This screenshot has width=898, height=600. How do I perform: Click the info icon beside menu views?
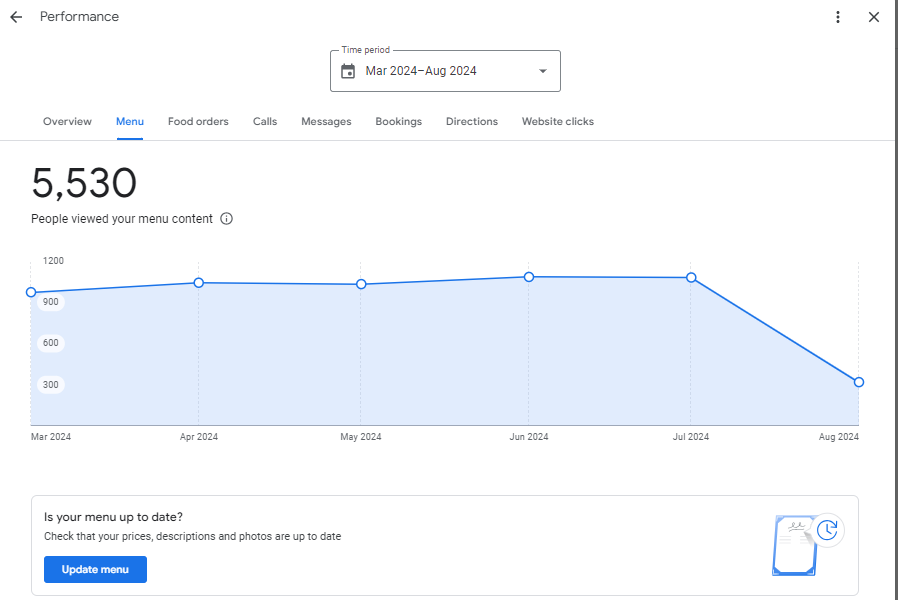coord(226,219)
